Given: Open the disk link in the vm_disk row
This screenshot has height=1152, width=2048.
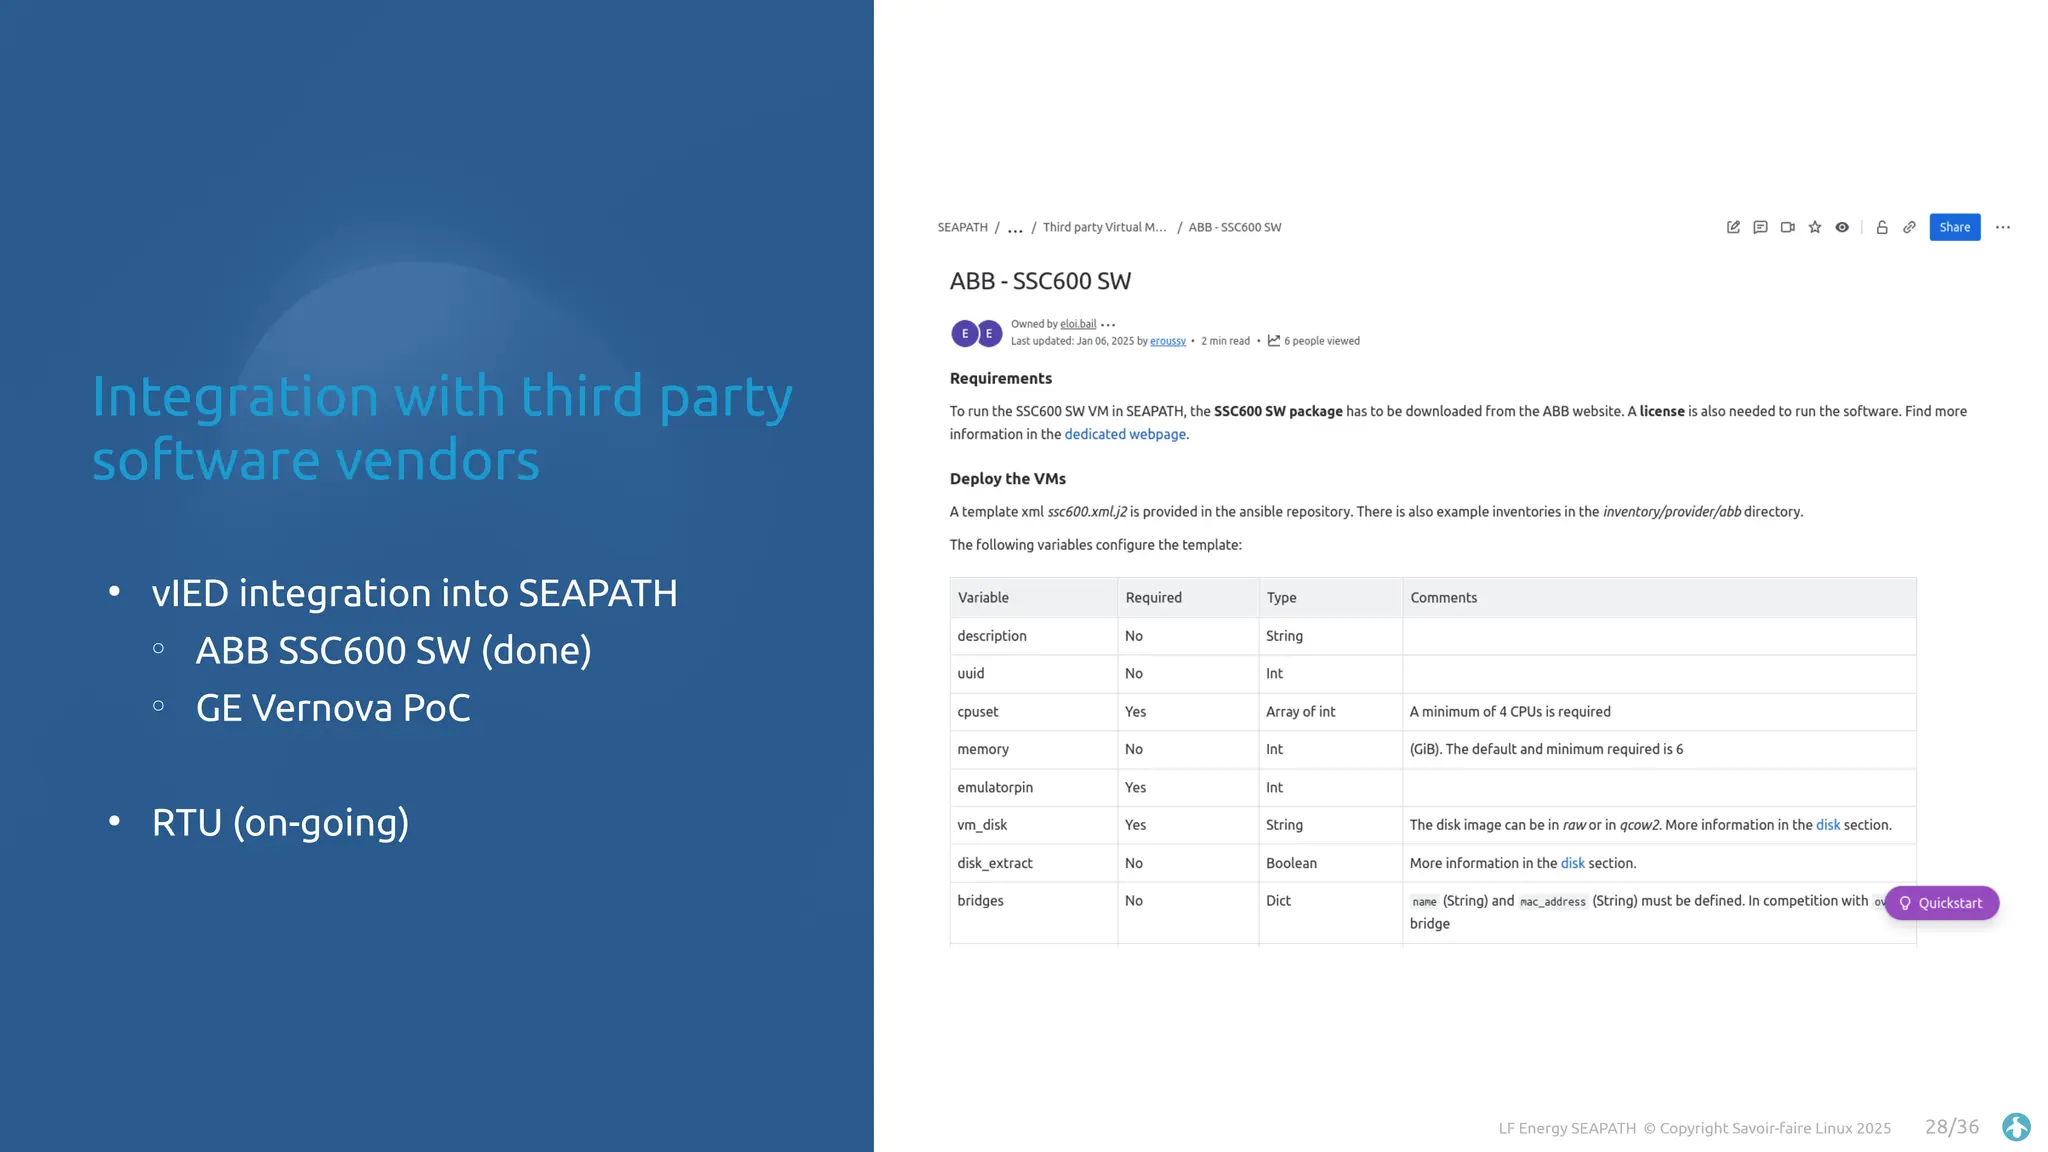Looking at the screenshot, I should pos(1828,825).
